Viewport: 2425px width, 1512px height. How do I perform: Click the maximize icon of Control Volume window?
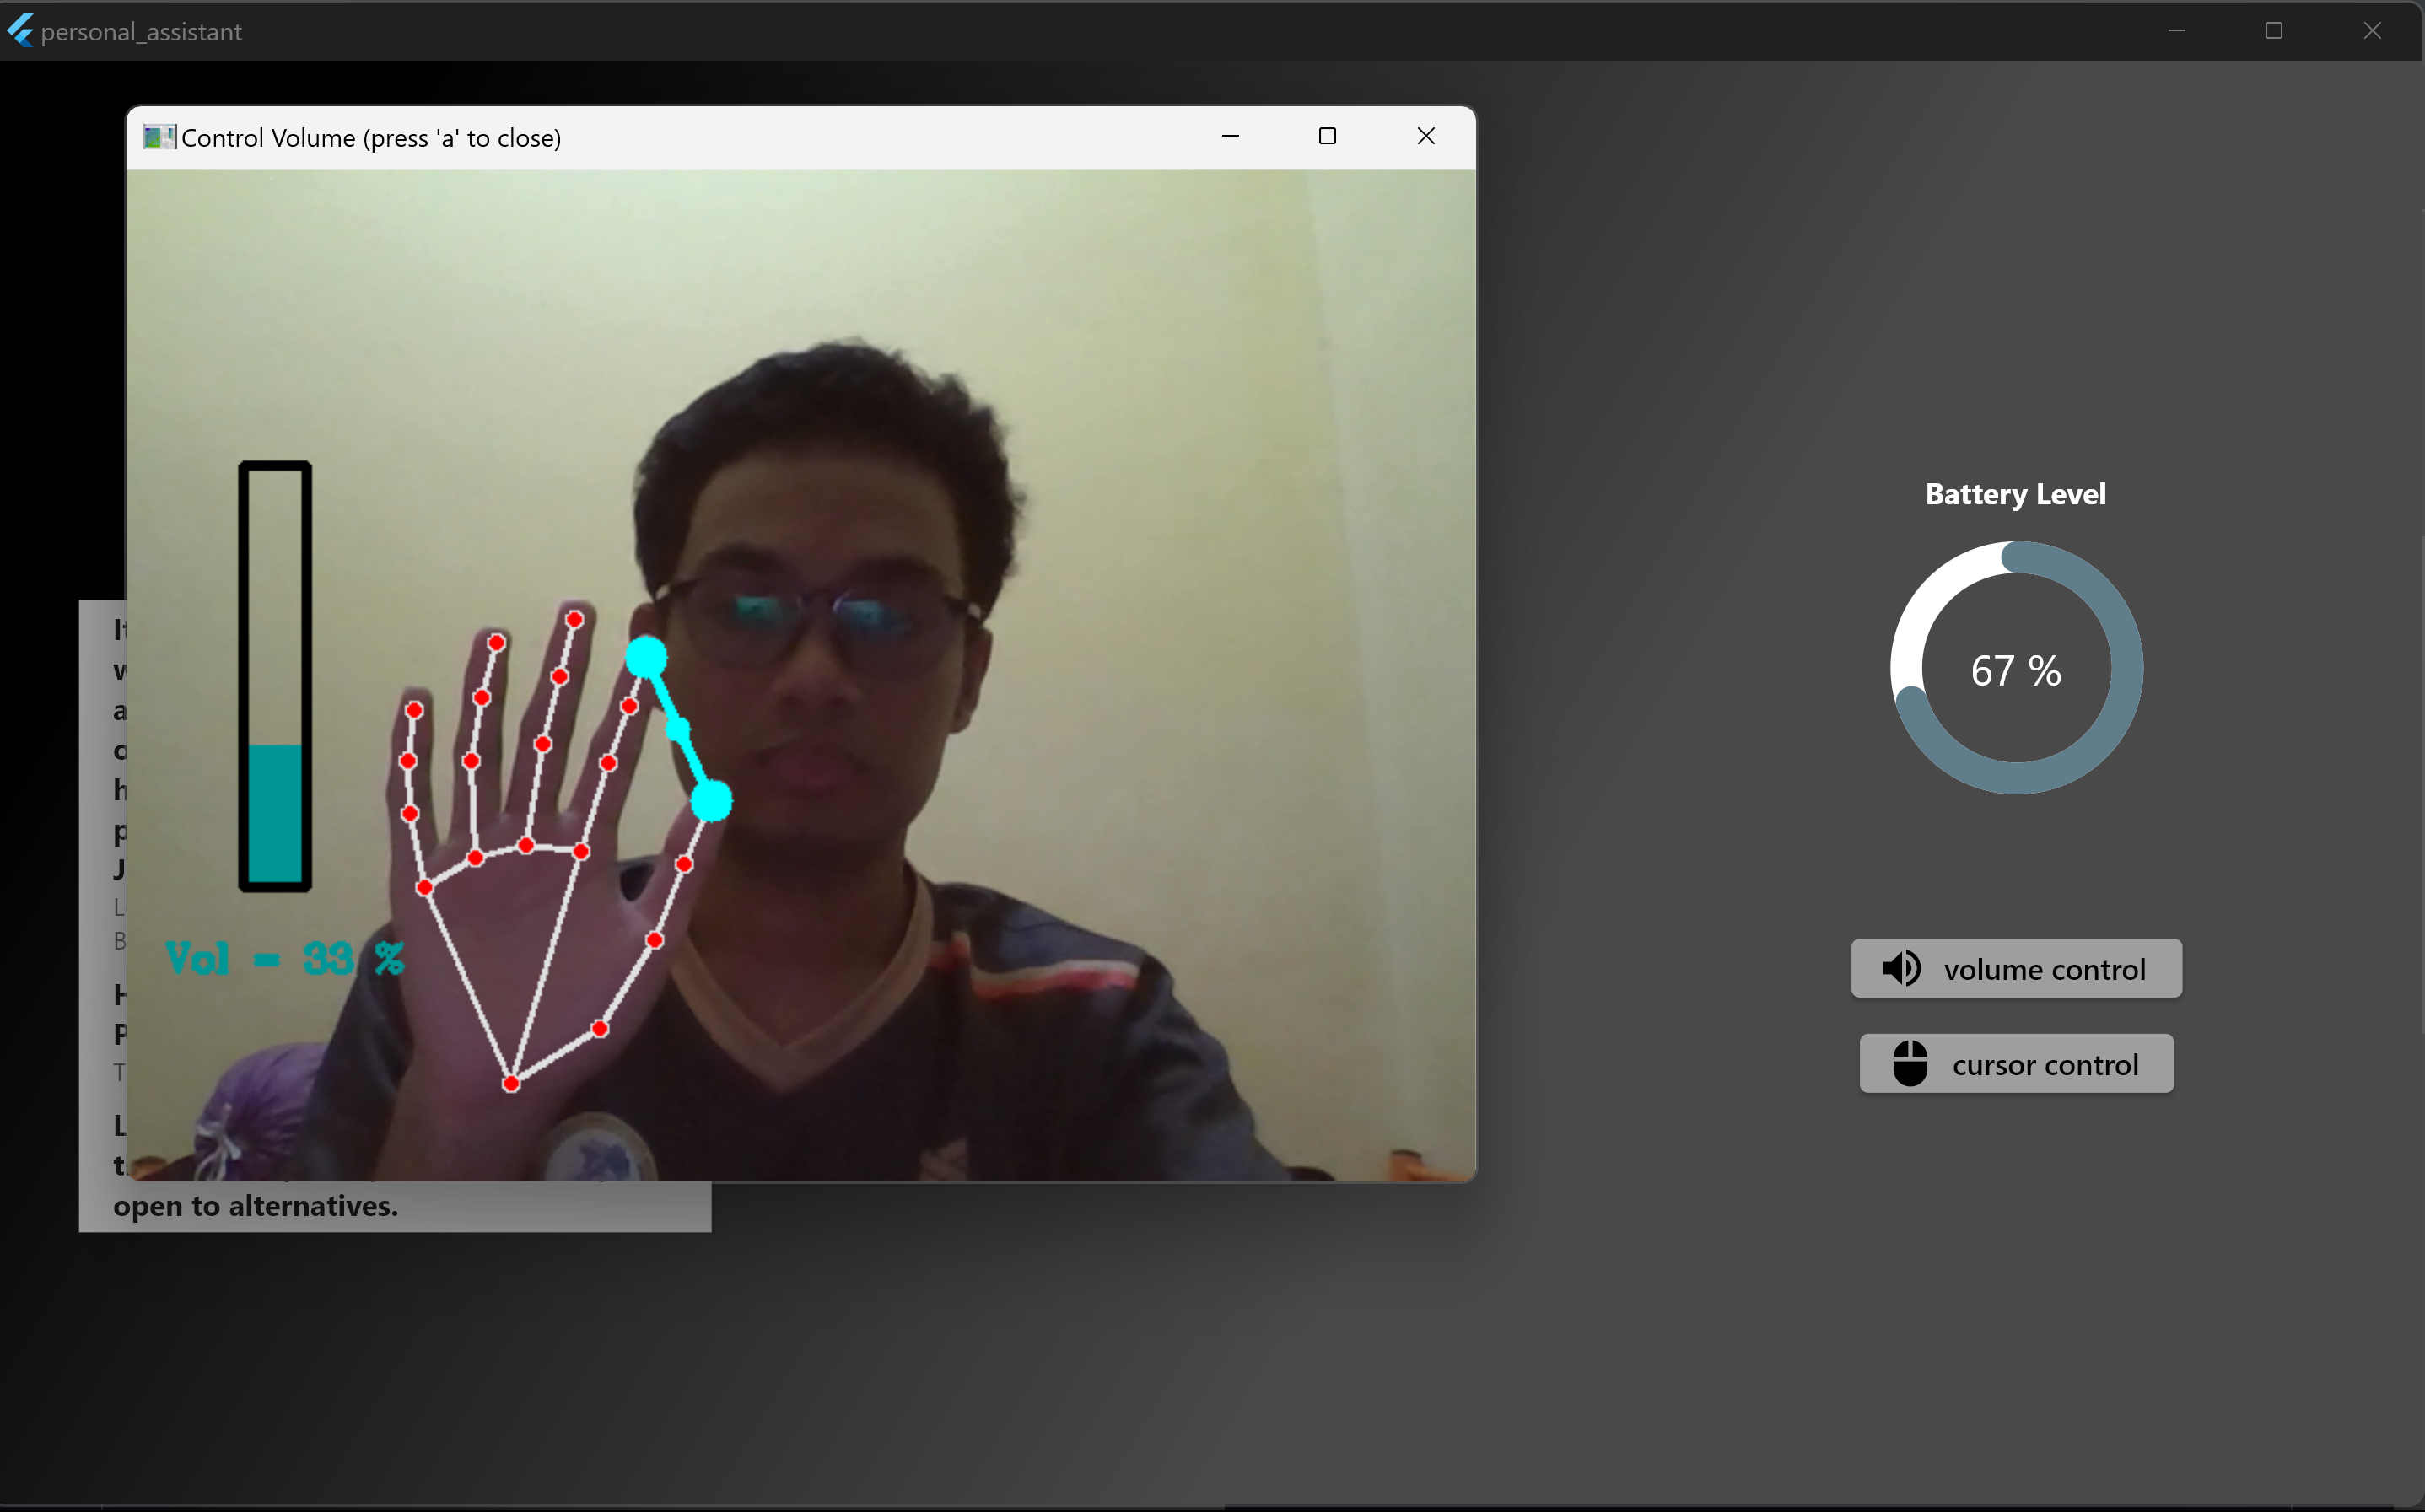1327,136
